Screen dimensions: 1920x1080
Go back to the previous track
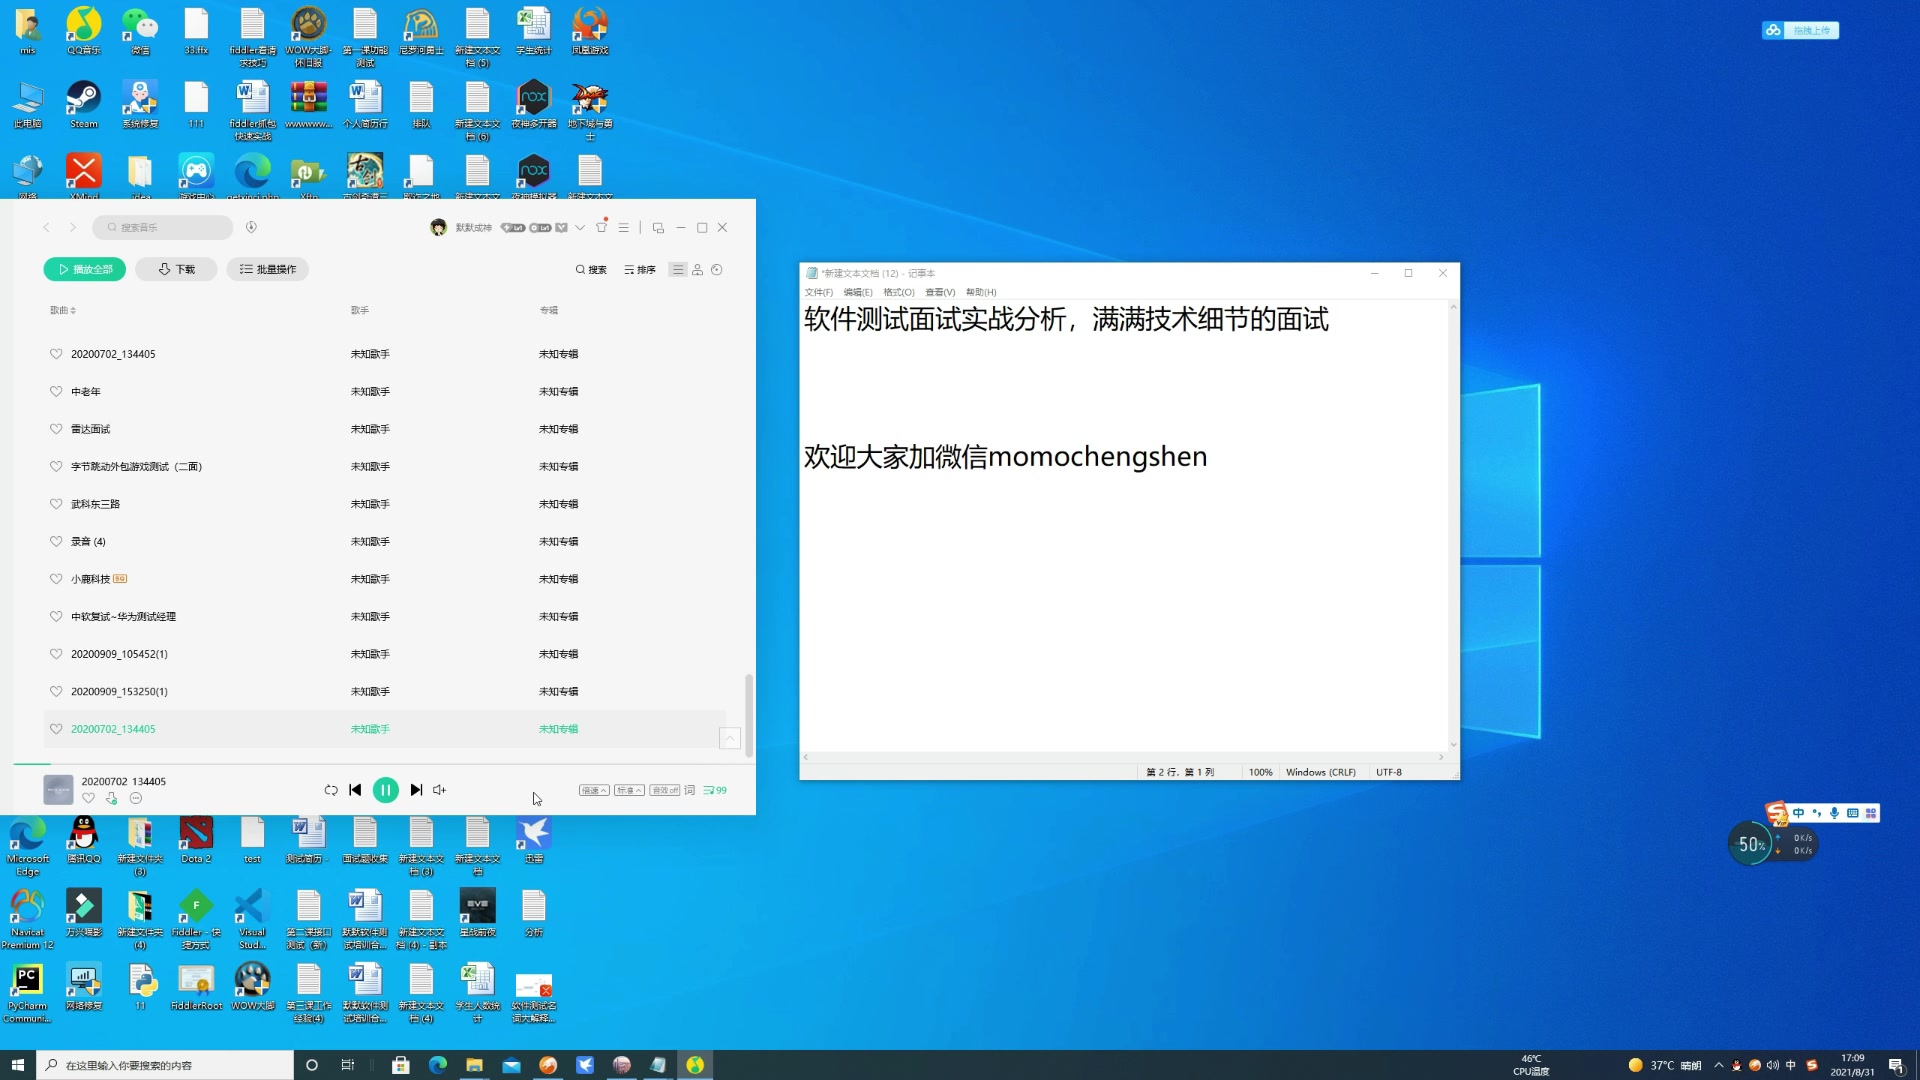[x=355, y=790]
